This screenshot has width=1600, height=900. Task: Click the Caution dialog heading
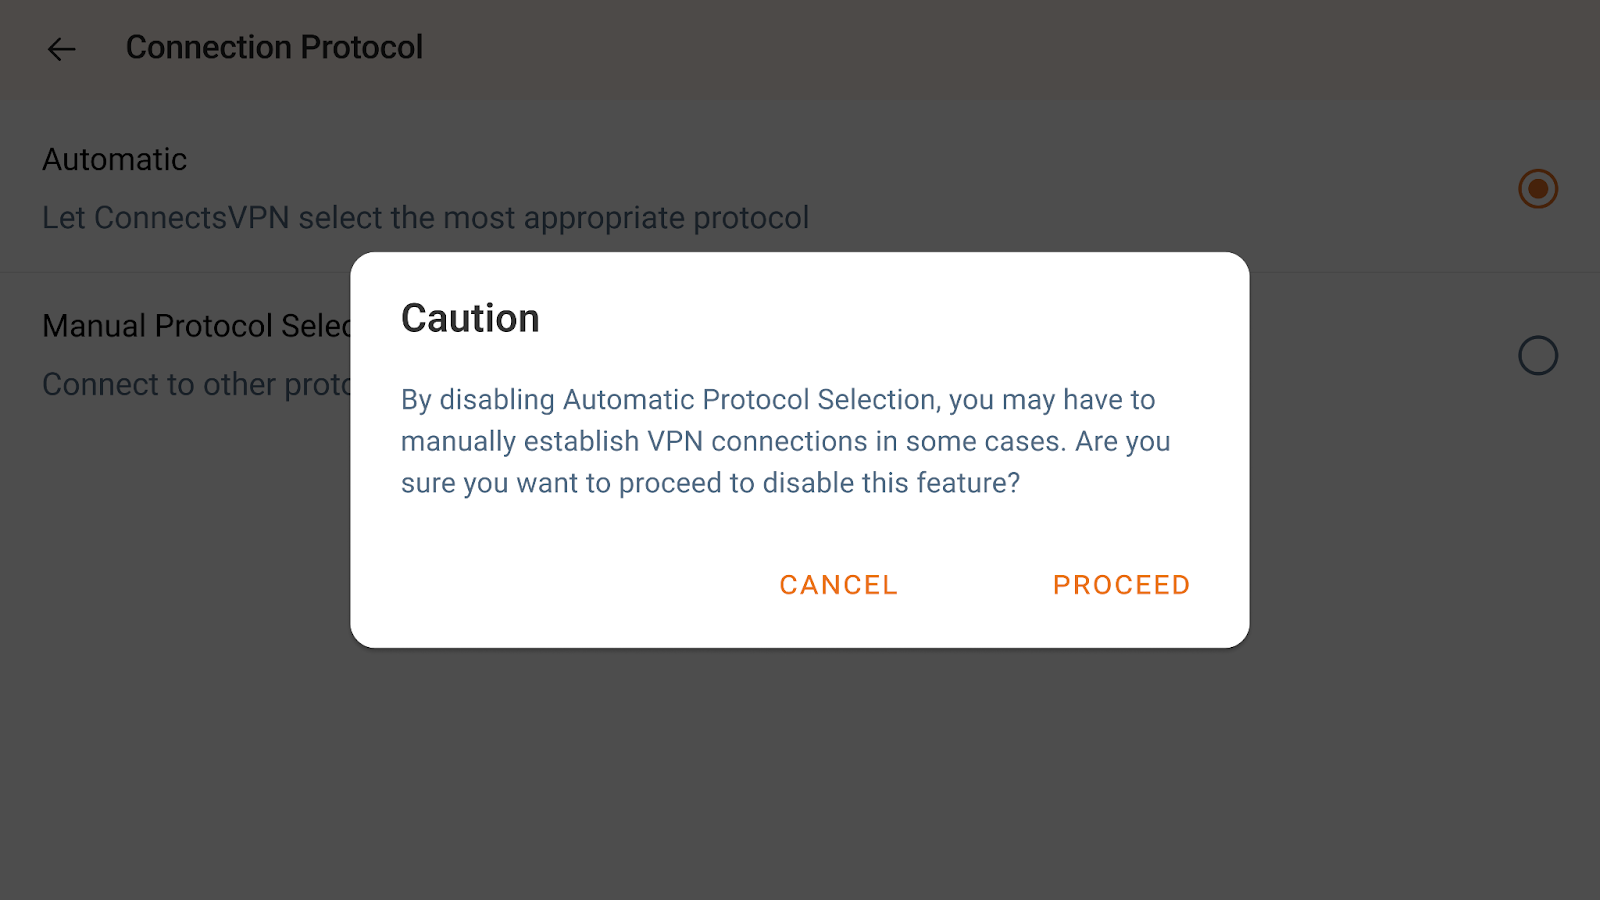coord(470,319)
